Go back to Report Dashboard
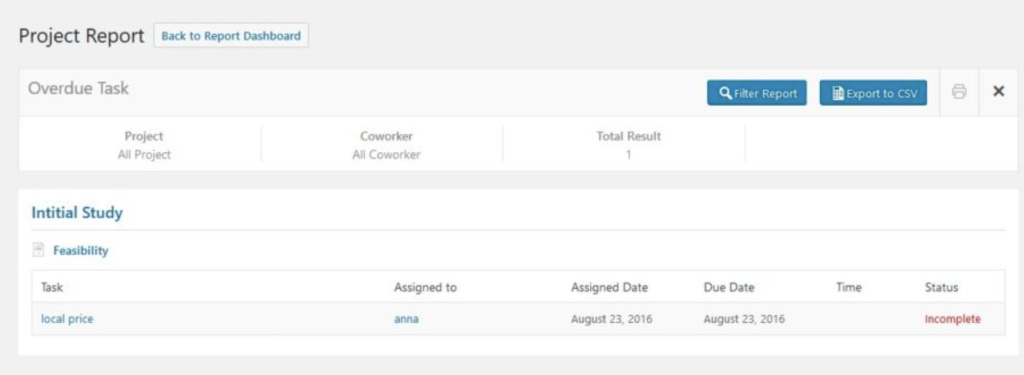 (231, 36)
